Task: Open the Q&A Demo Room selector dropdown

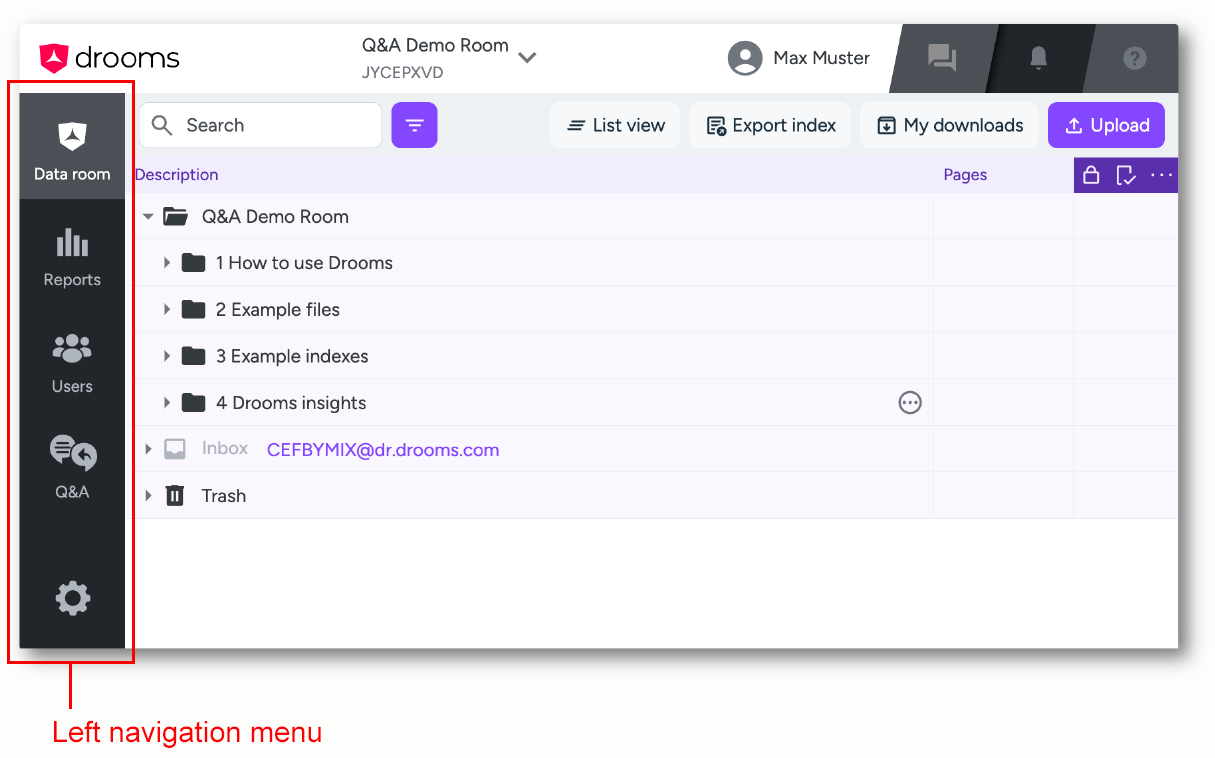Action: tap(528, 58)
